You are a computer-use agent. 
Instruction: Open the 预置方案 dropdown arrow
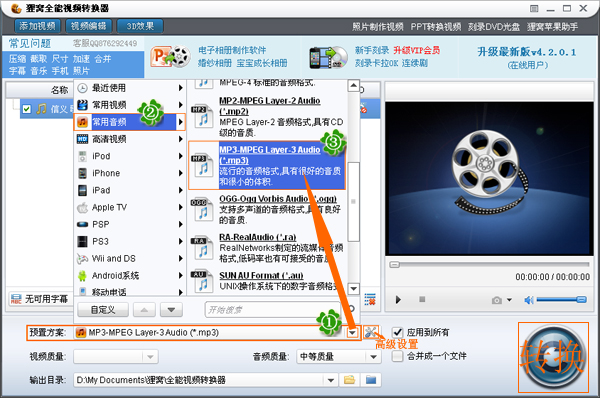tap(352, 333)
